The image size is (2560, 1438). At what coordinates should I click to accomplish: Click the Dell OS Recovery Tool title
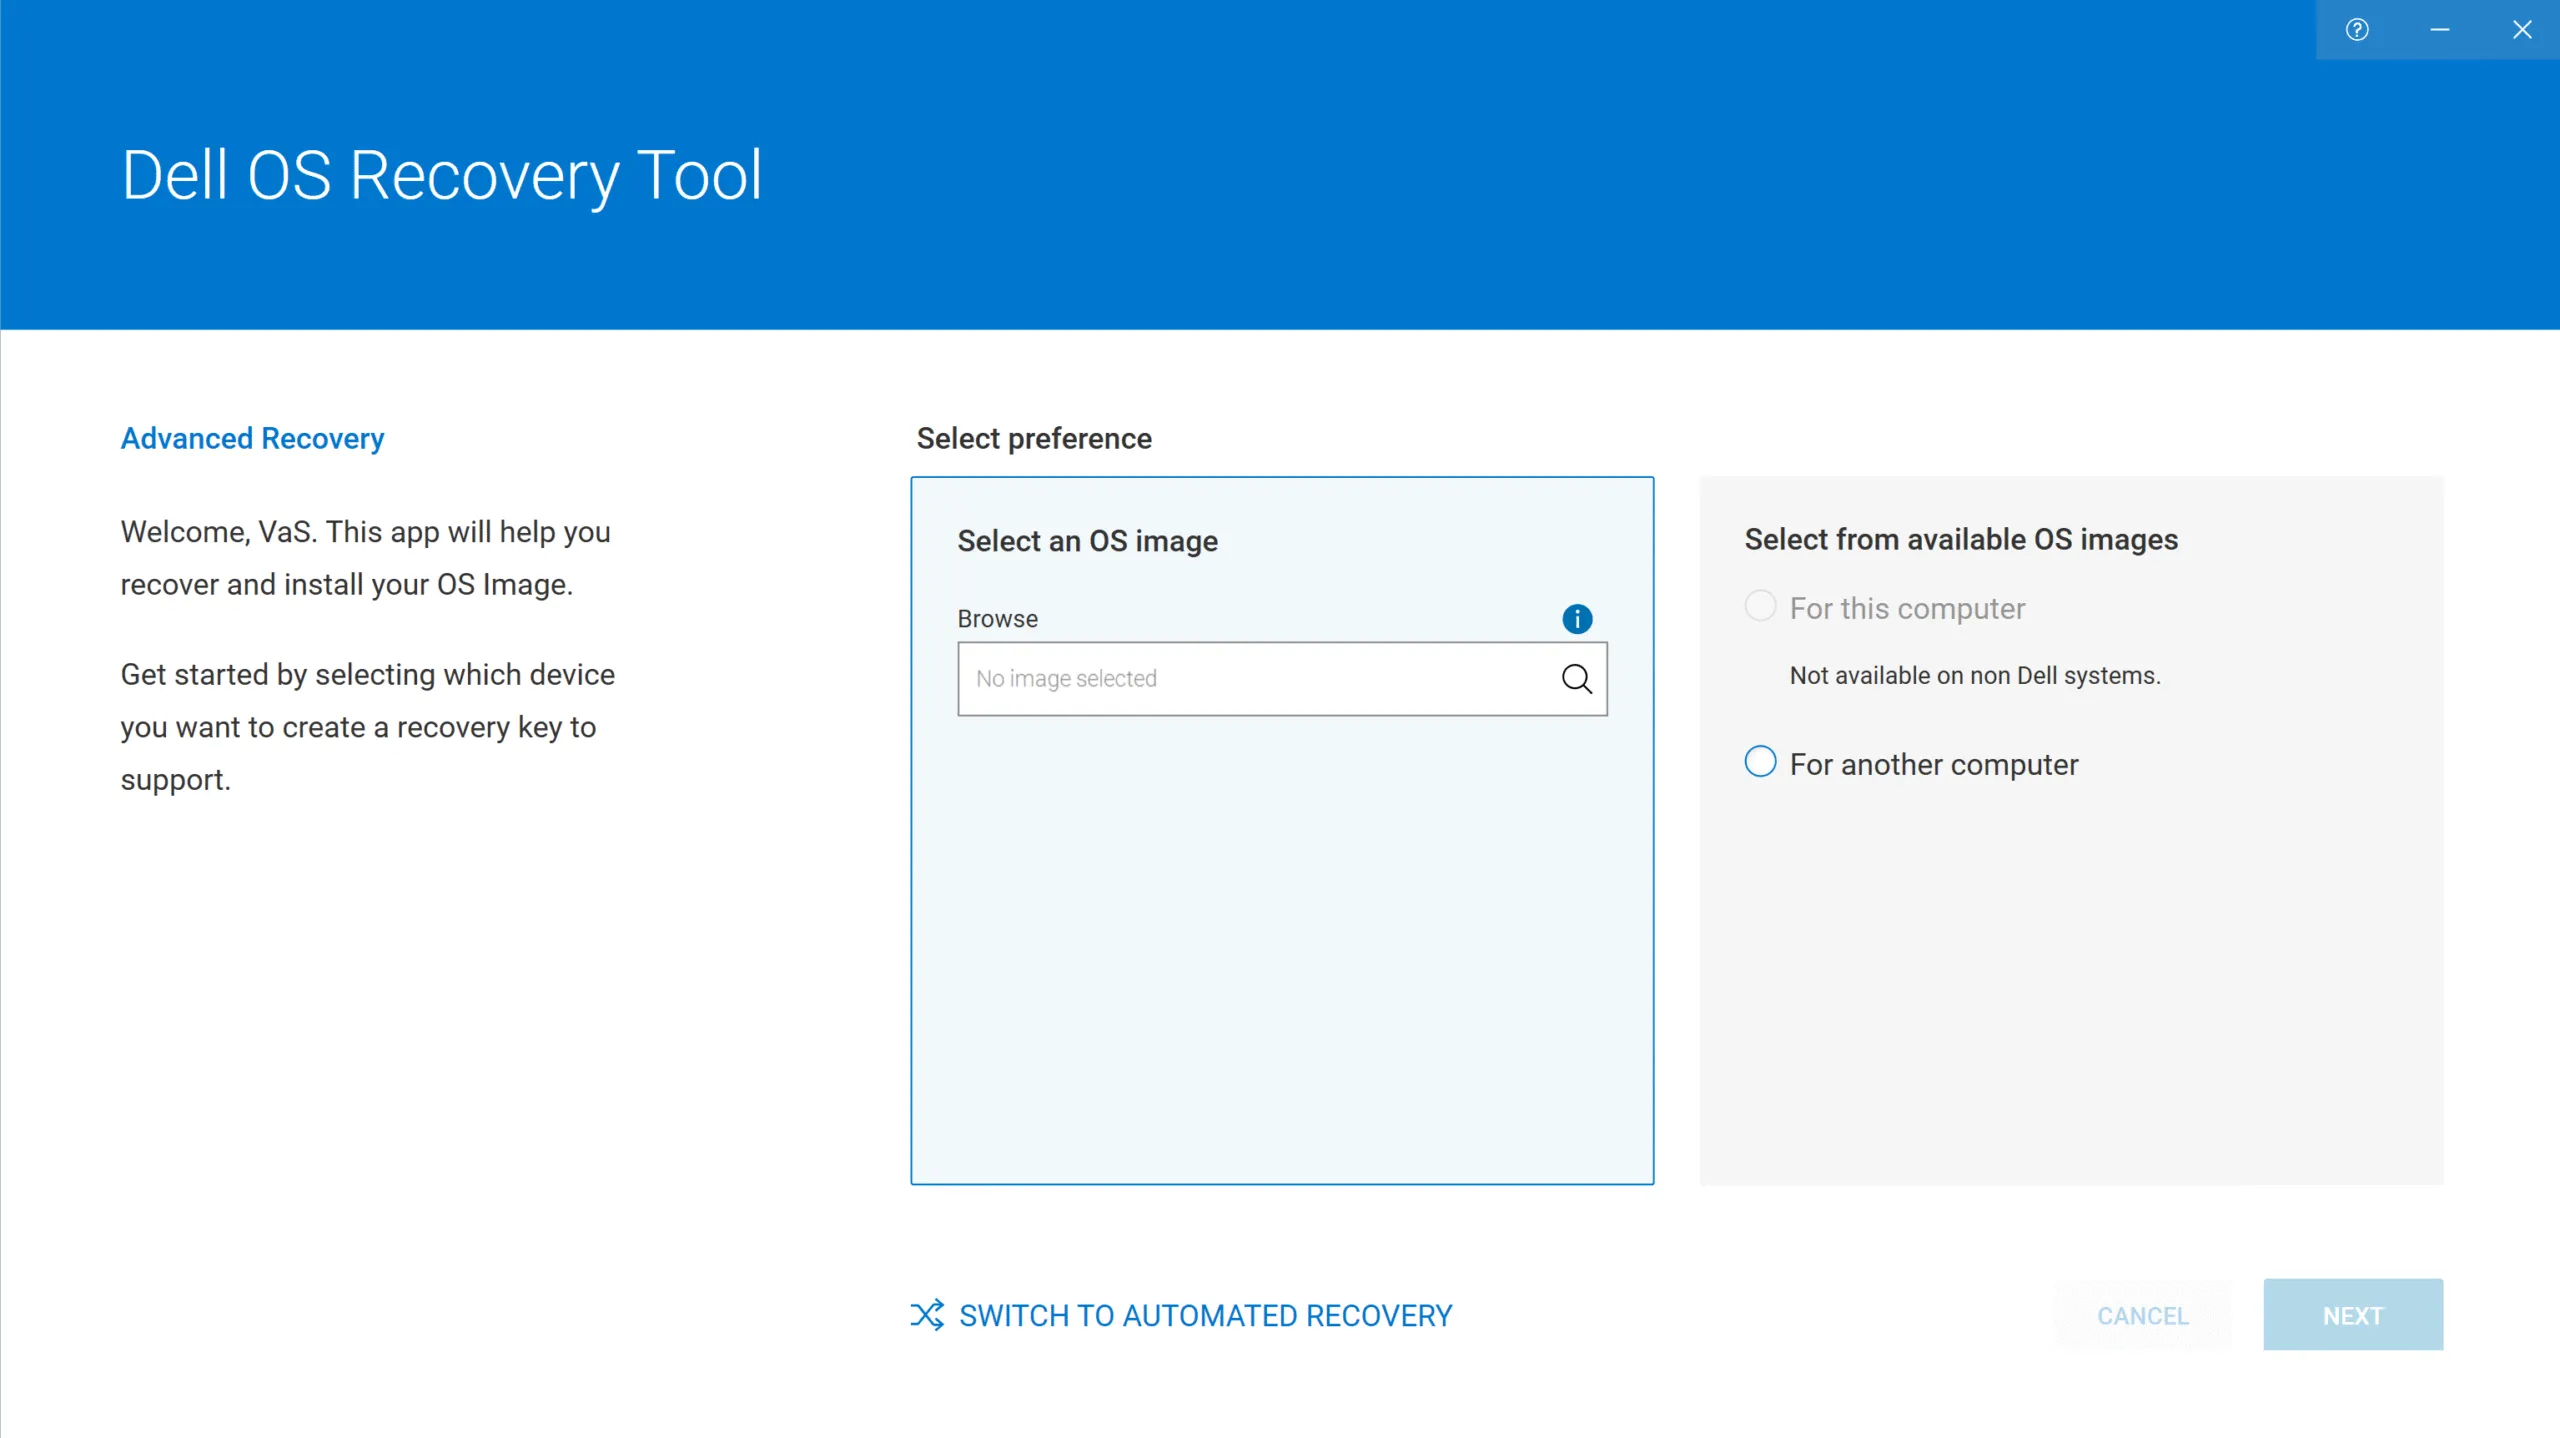click(x=442, y=176)
